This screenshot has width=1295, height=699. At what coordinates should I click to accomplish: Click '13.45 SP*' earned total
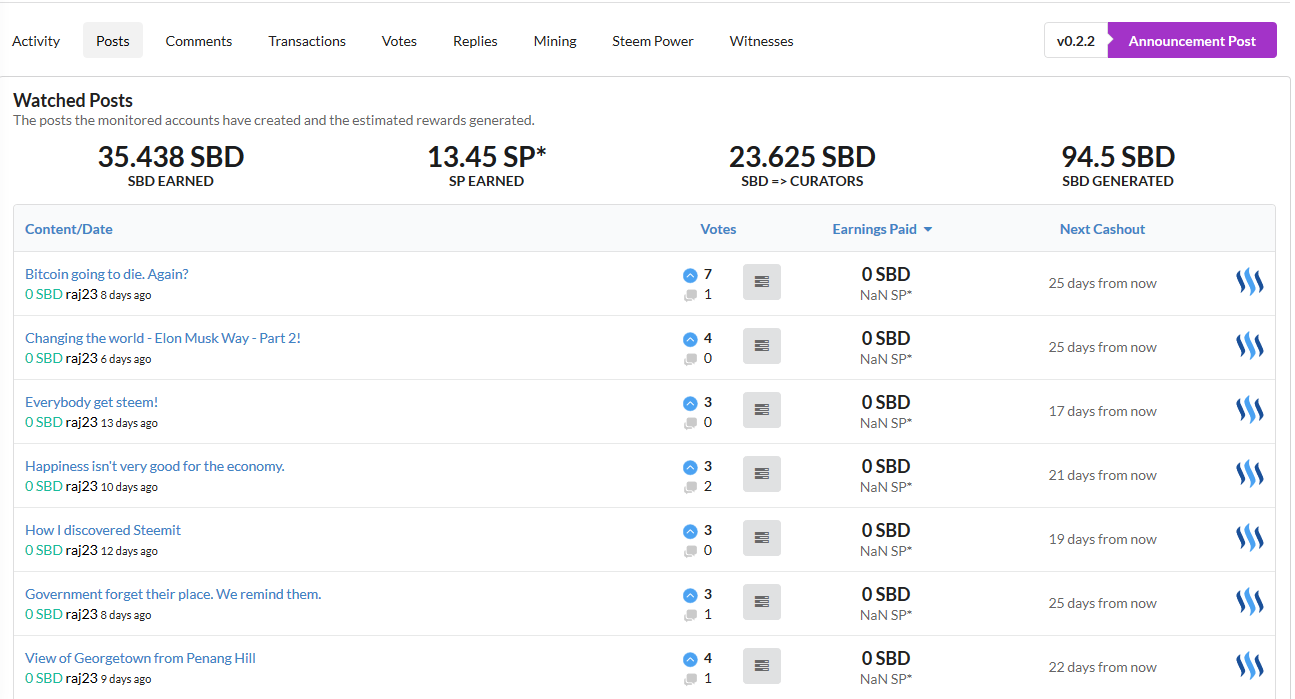click(x=487, y=157)
